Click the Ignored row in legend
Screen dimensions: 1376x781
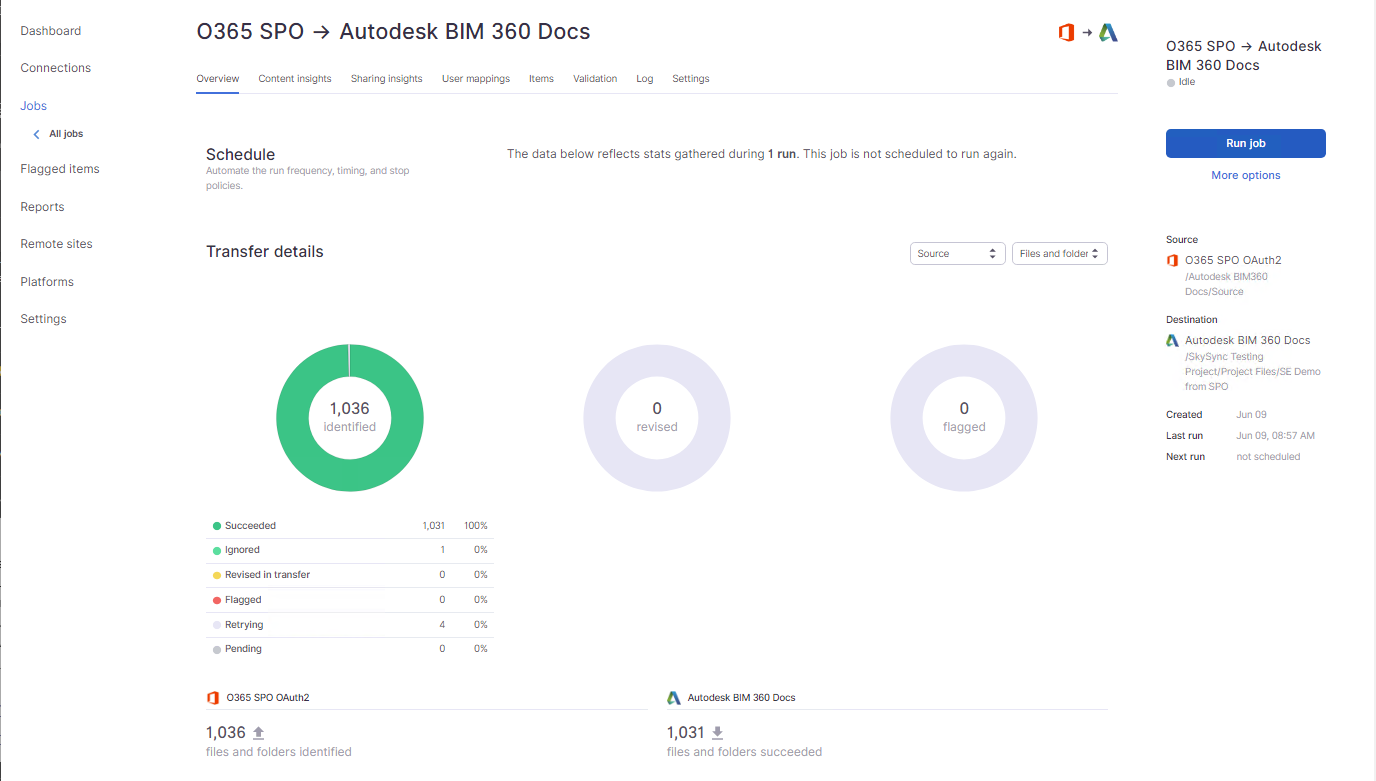click(350, 551)
